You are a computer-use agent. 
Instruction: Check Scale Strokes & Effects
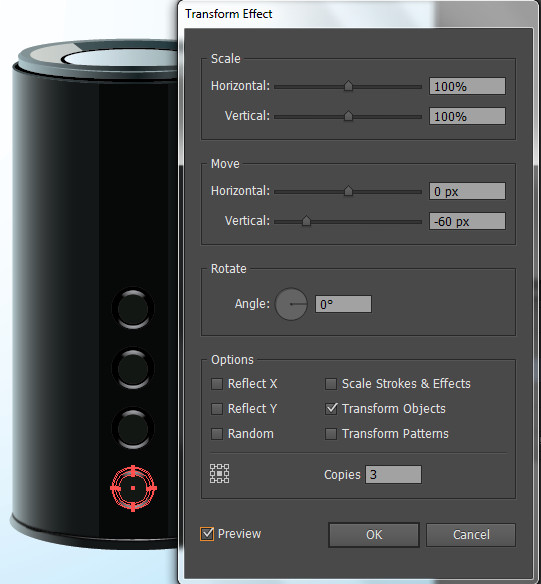click(331, 384)
